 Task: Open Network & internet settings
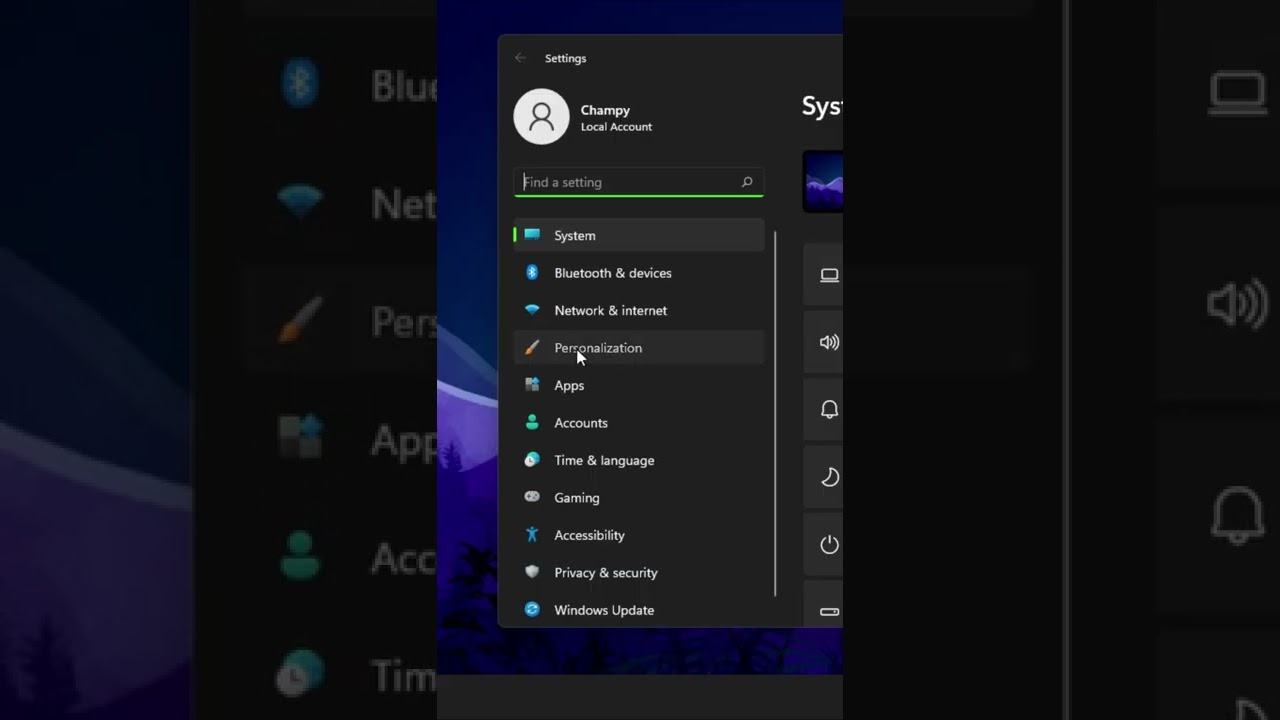click(639, 310)
